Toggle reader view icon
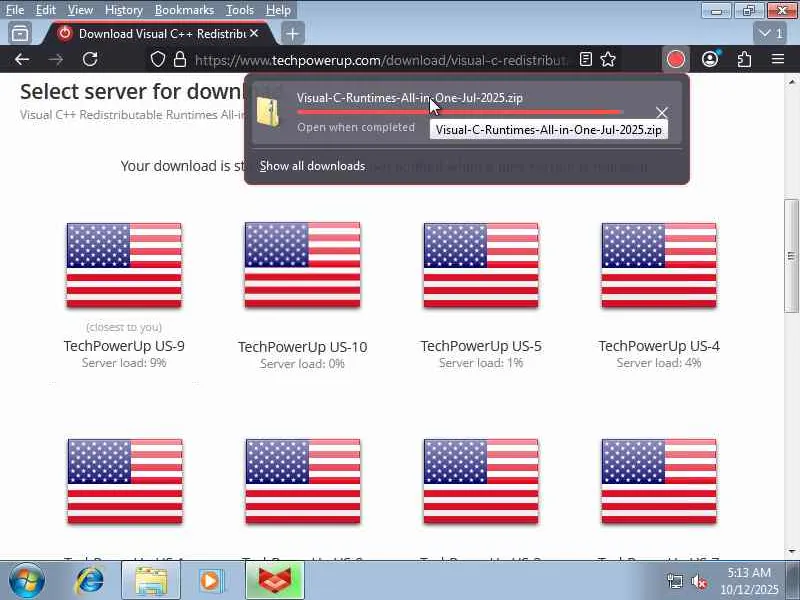Screen dimensions: 800x600 586,60
